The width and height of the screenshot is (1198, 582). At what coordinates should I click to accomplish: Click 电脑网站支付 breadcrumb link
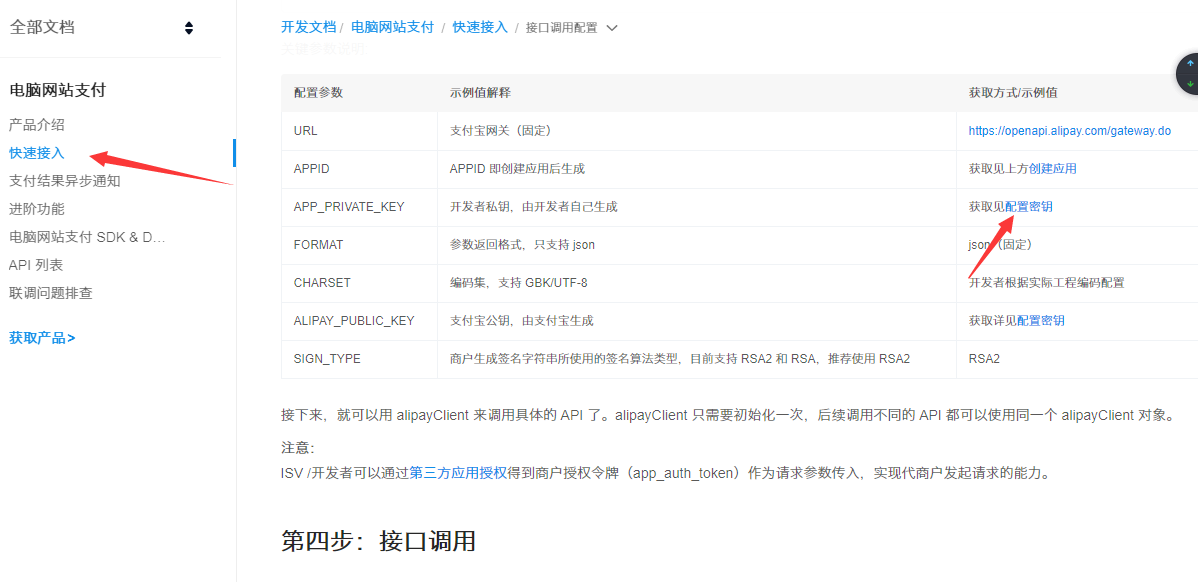point(392,27)
